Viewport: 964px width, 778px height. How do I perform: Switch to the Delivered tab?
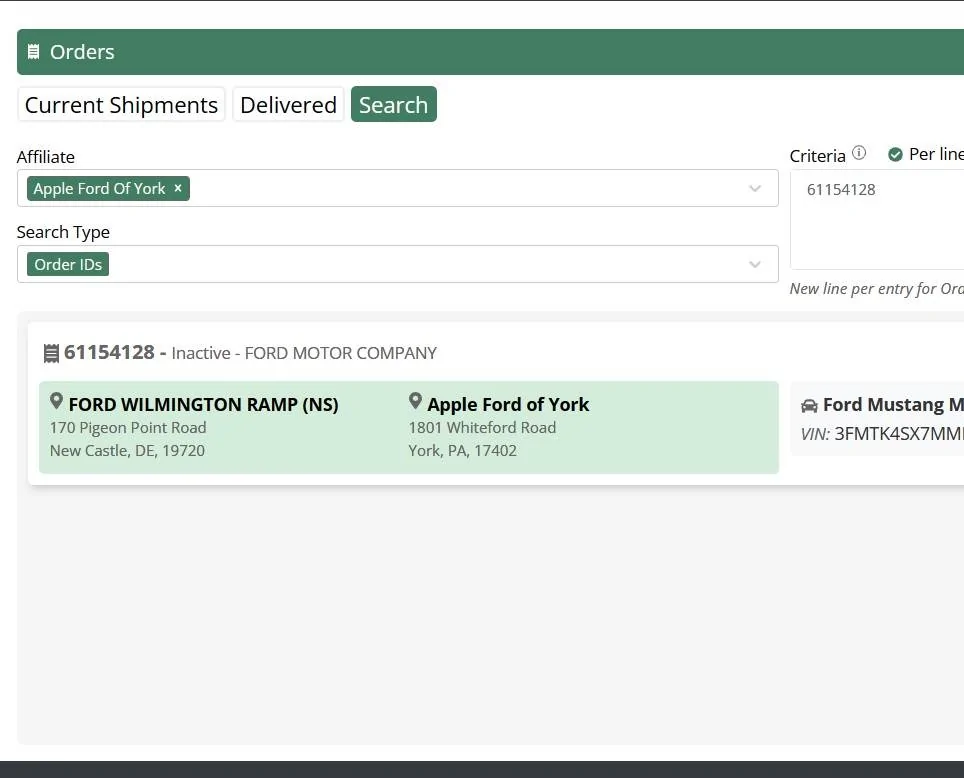[x=288, y=105]
